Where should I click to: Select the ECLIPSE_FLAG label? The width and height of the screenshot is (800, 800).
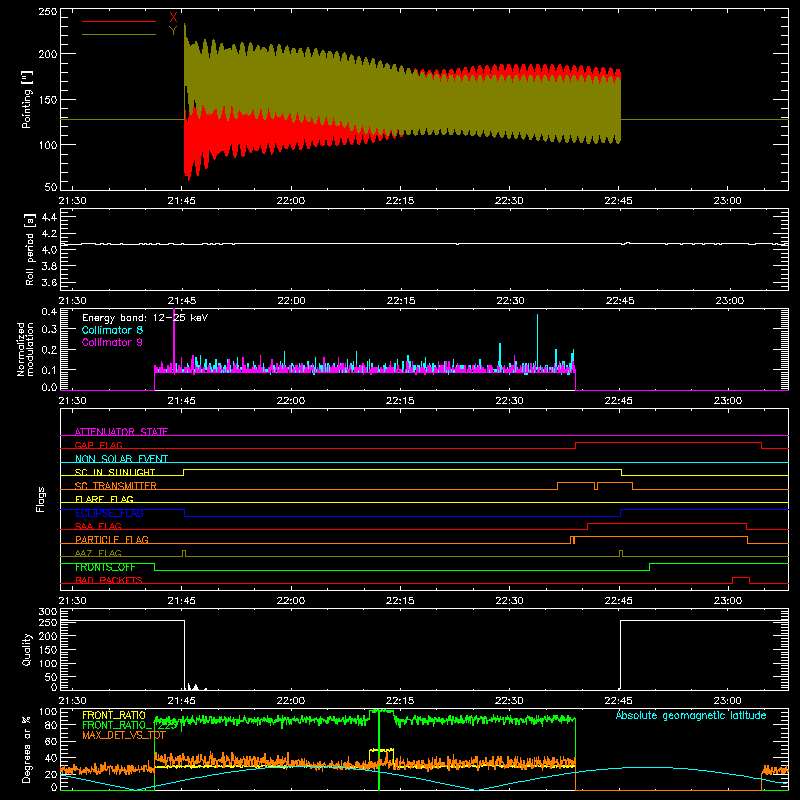click(109, 513)
